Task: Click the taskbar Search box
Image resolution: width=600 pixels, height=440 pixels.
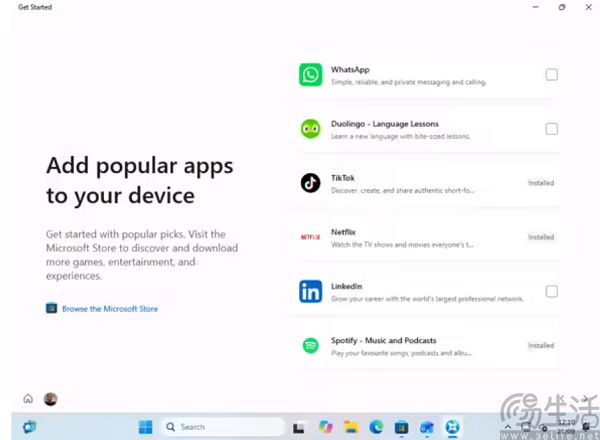Action: point(223,427)
